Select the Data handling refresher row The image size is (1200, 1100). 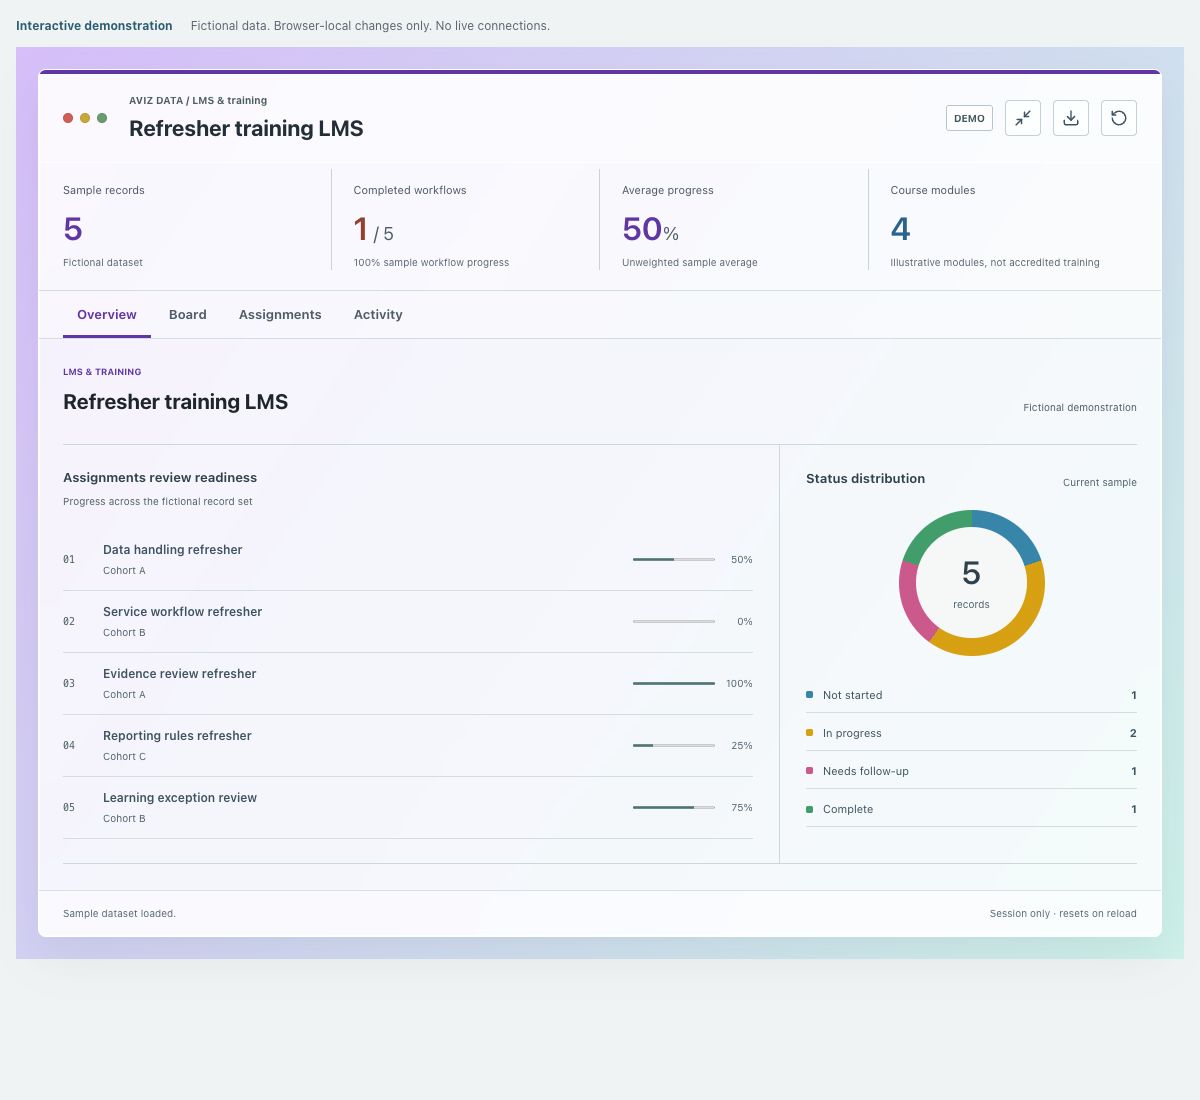point(408,560)
